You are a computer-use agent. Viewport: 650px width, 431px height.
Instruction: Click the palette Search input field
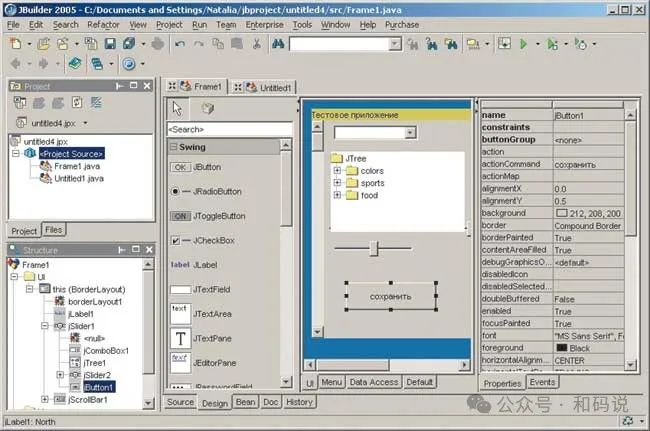point(230,129)
